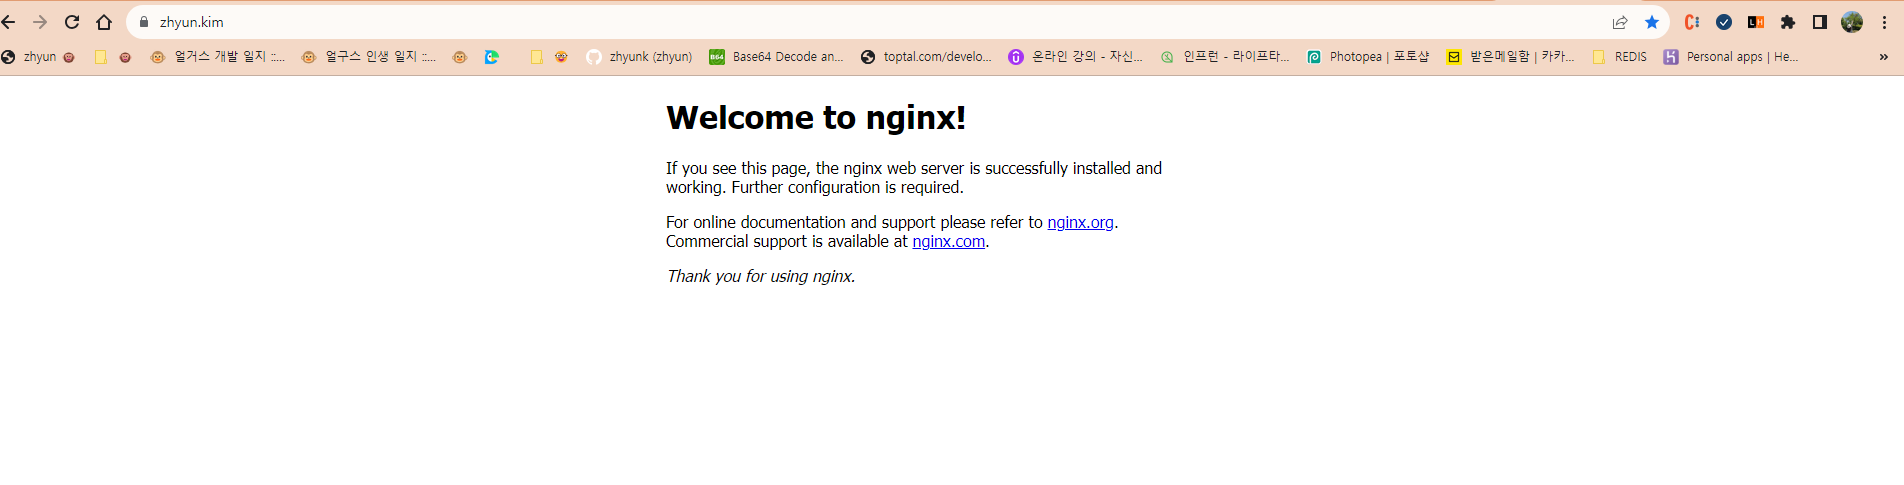Open the Base64 Decode bookmark
The width and height of the screenshot is (1904, 485).
click(777, 57)
